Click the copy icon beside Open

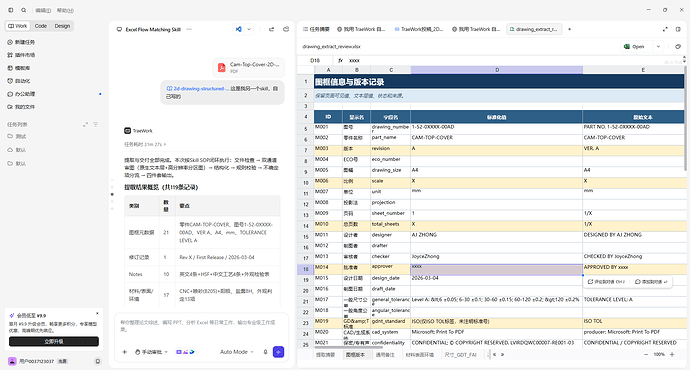(678, 46)
